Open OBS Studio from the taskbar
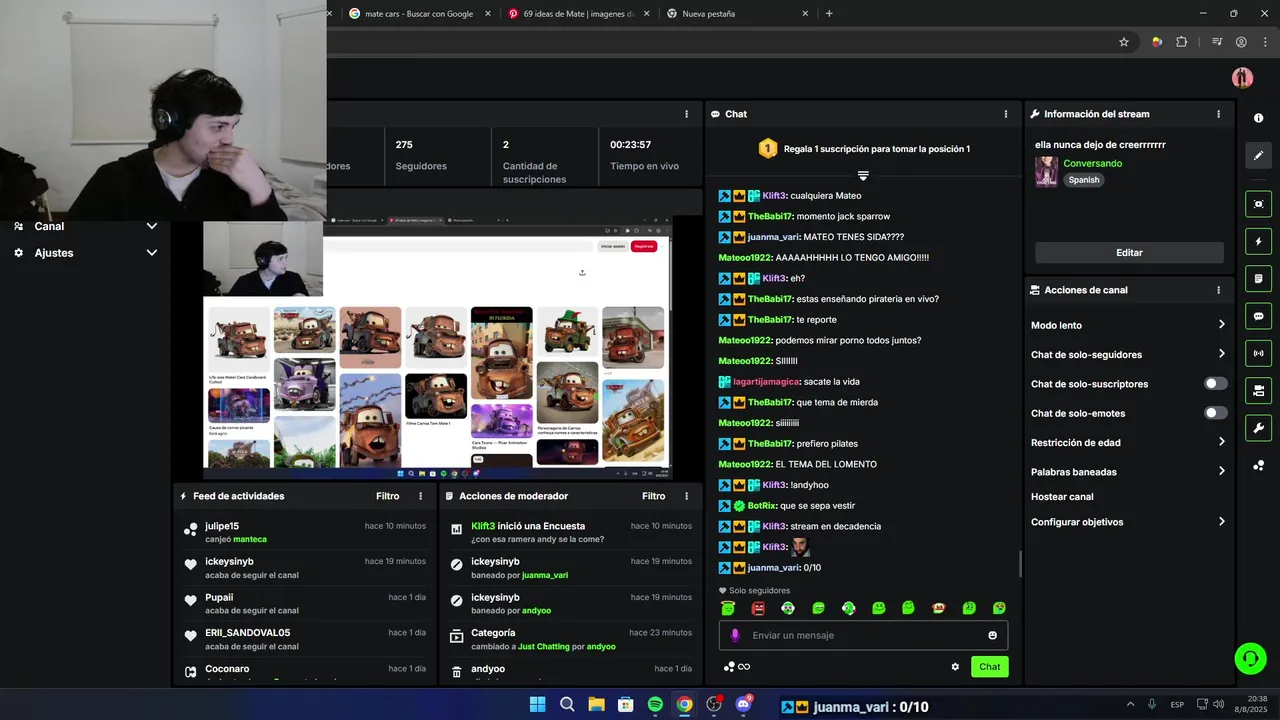Image resolution: width=1280 pixels, height=720 pixels. (x=714, y=704)
